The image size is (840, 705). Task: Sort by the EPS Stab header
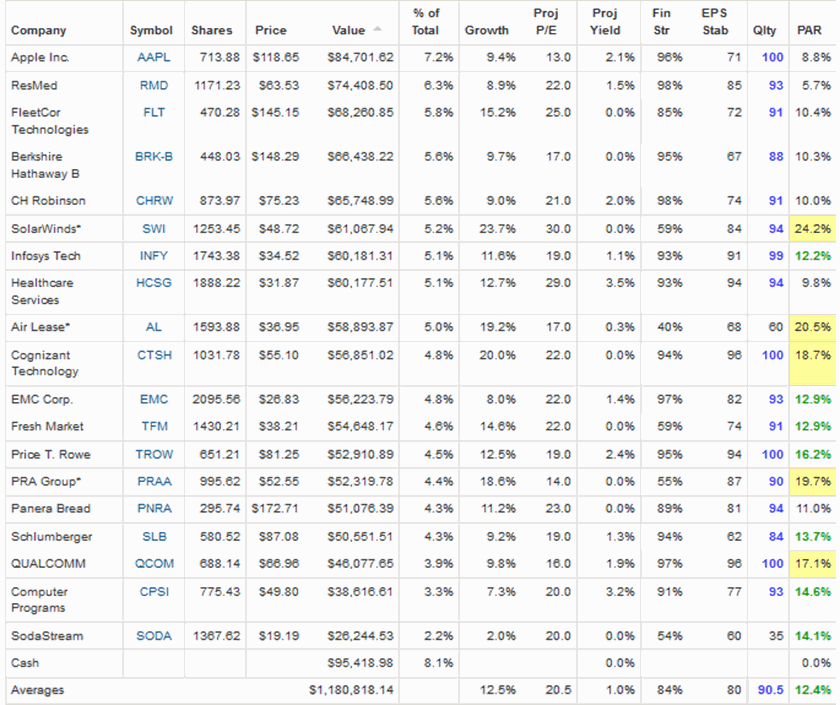[715, 22]
